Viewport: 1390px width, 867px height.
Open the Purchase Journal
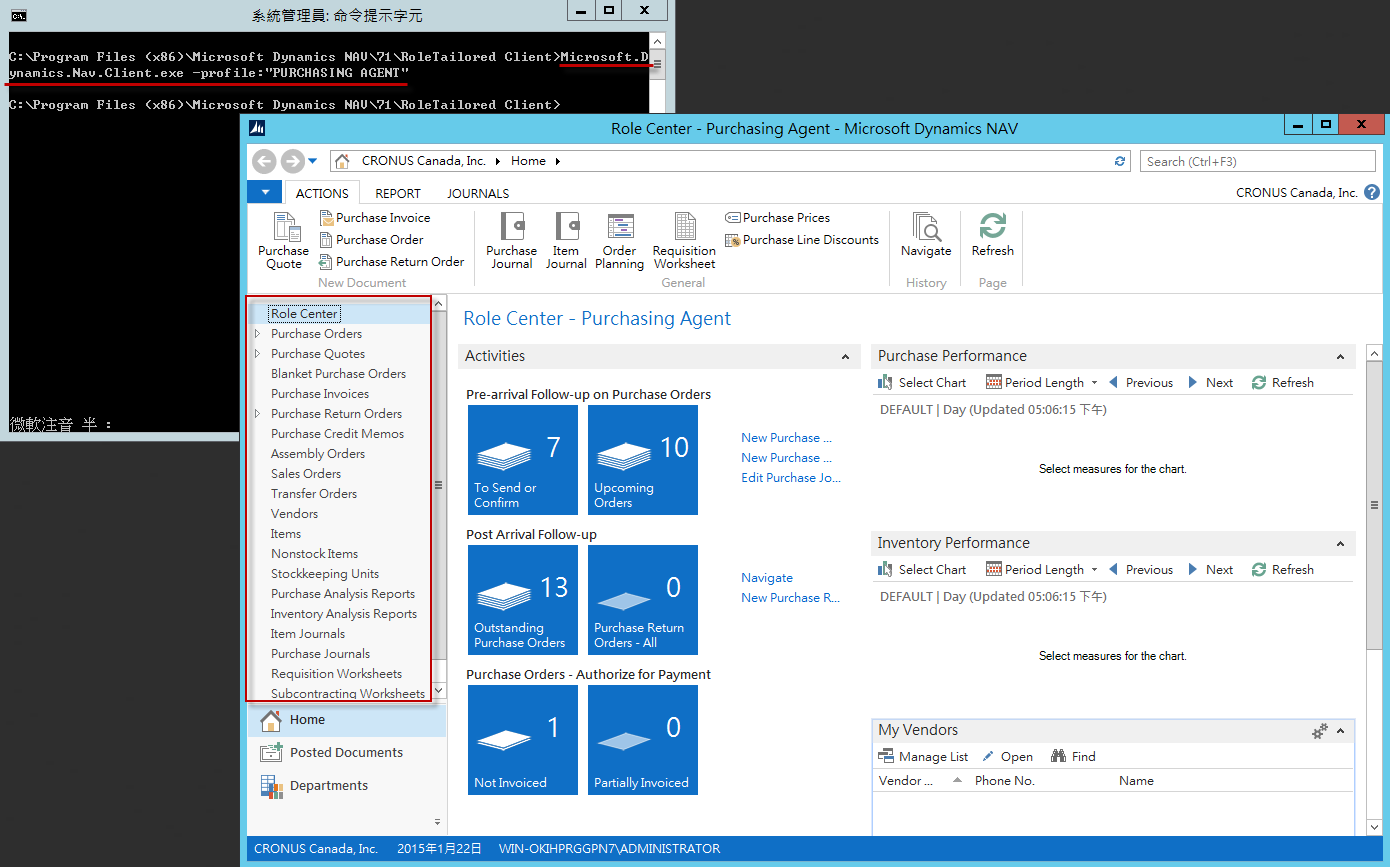[x=511, y=241]
